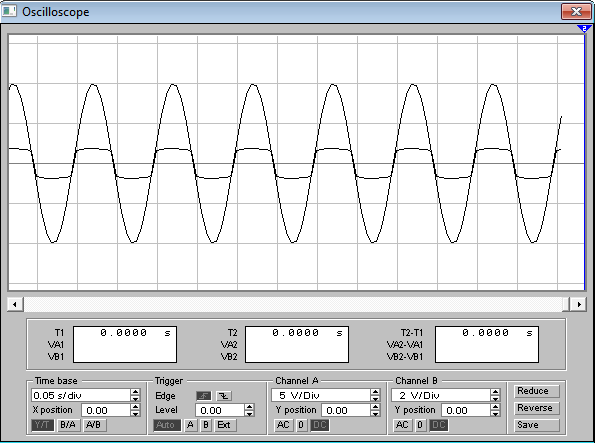Select AC coupling for Channel A
The width and height of the screenshot is (597, 444).
(x=283, y=425)
